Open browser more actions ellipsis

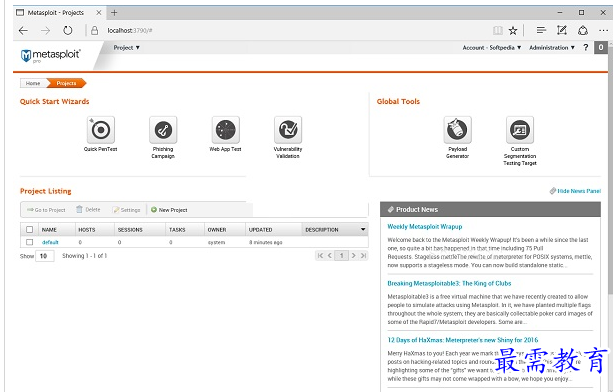pyautogui.click(x=603, y=30)
